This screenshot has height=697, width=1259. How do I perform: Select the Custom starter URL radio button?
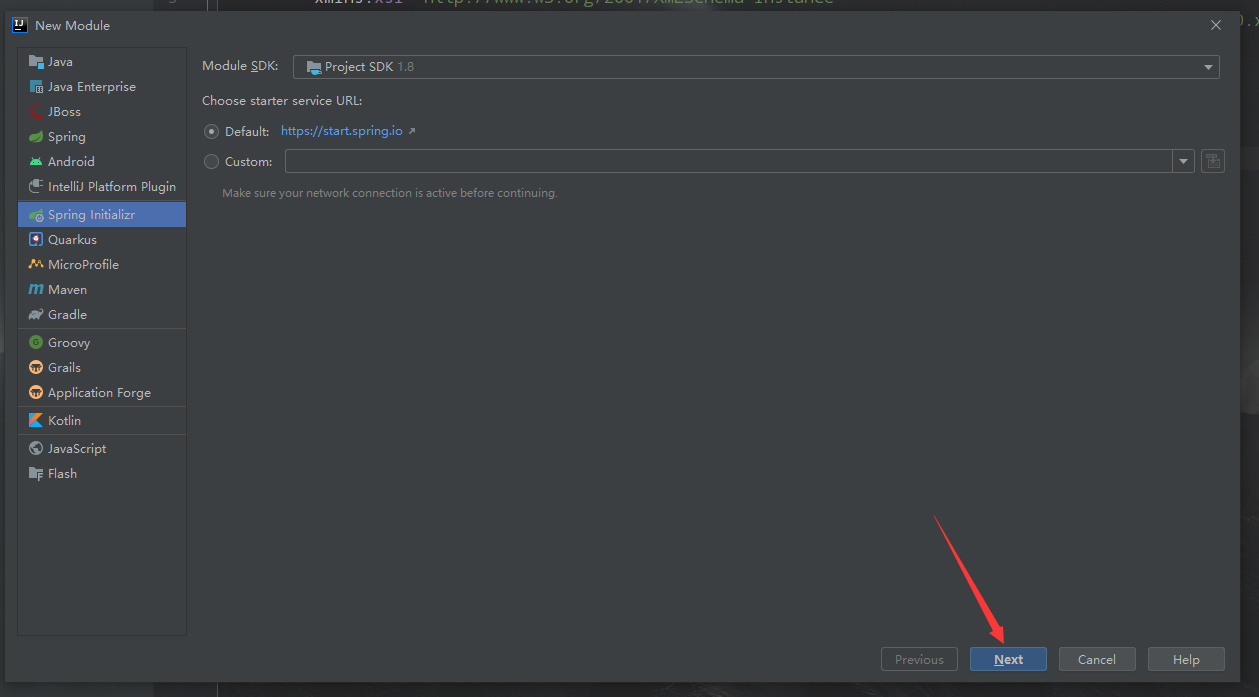click(211, 161)
